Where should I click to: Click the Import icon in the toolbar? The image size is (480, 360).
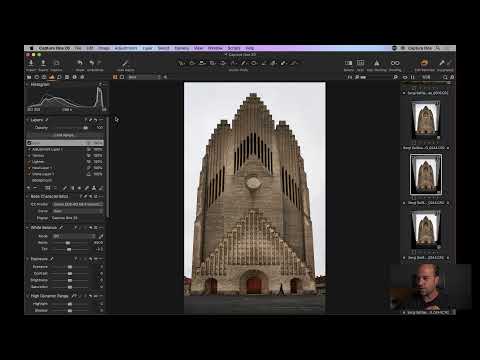point(31,63)
